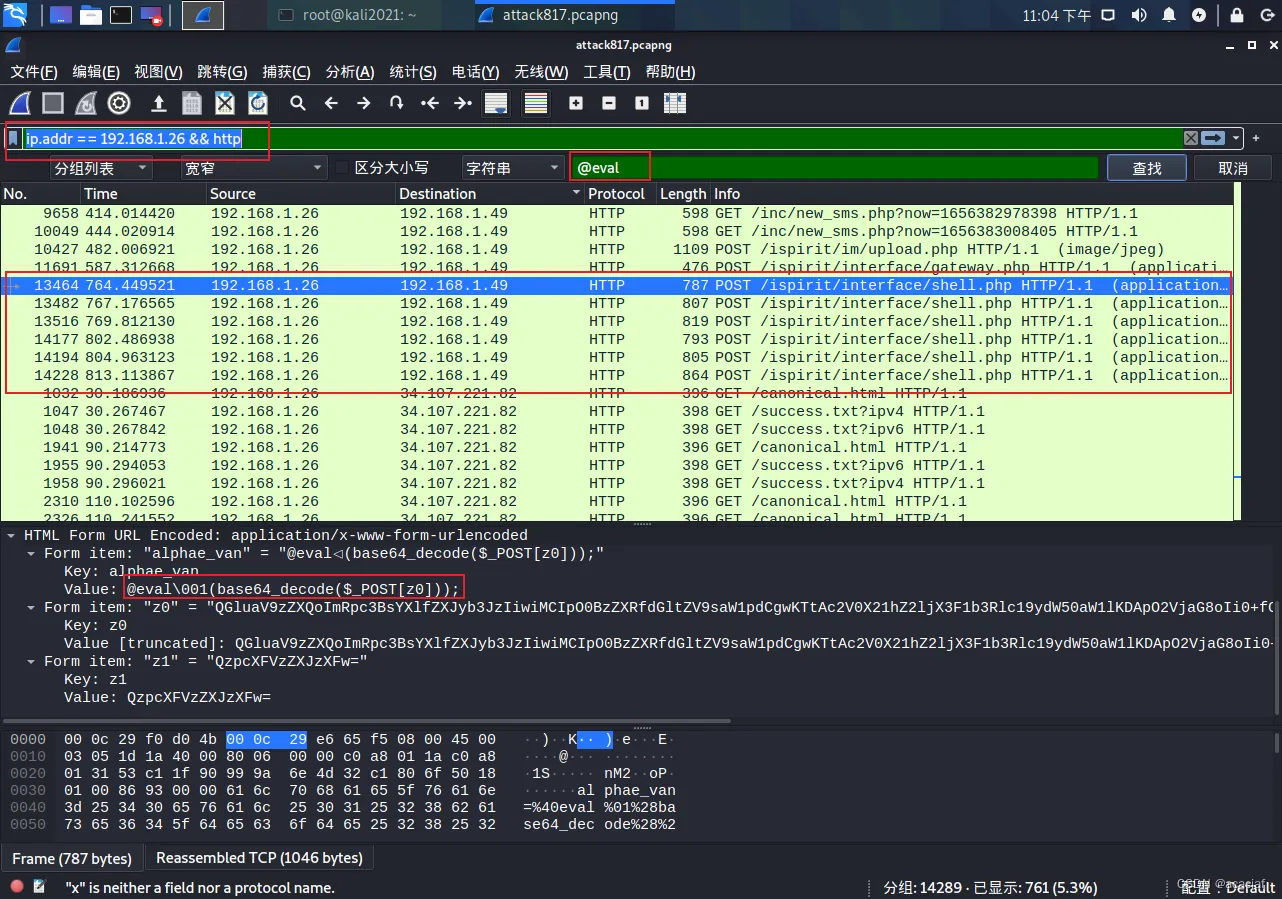Collapse the z0 form item
This screenshot has height=899, width=1282.
(x=32, y=607)
